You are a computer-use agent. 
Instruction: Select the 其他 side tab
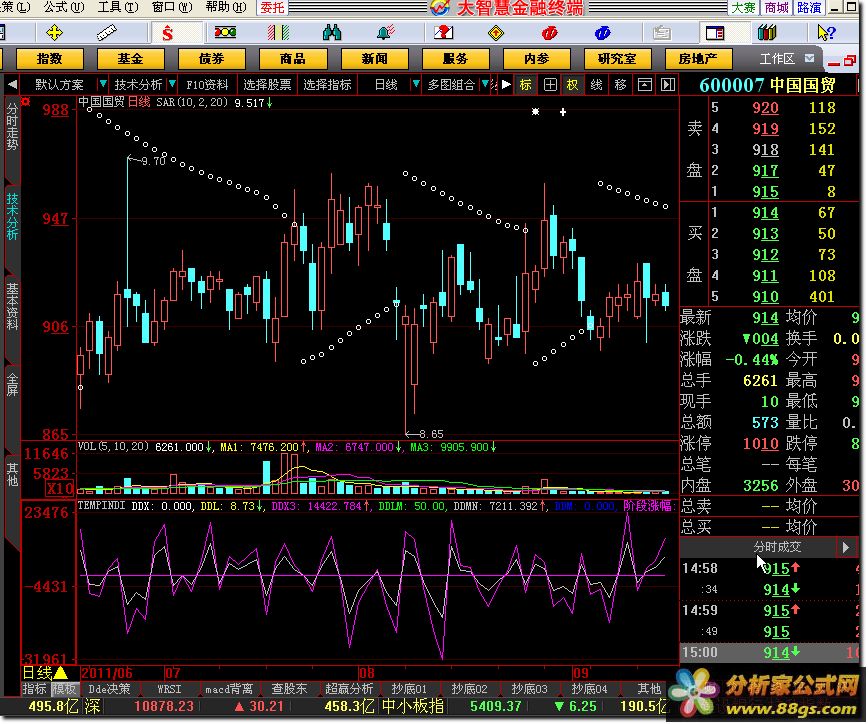point(12,474)
